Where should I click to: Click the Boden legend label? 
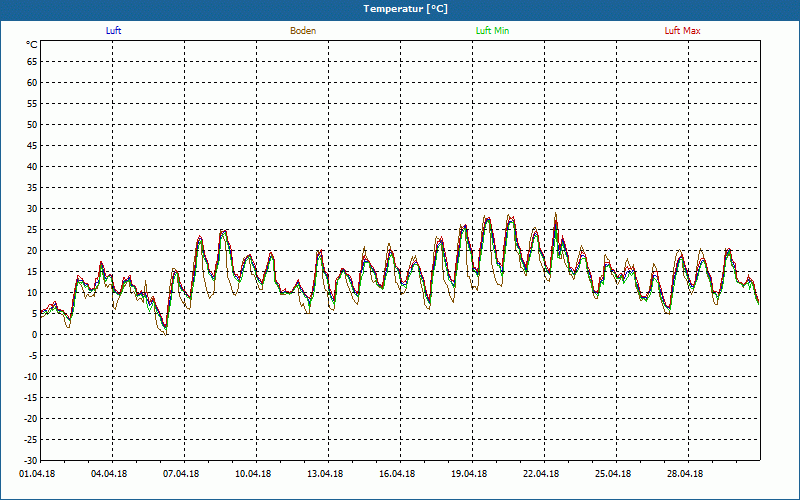click(303, 31)
